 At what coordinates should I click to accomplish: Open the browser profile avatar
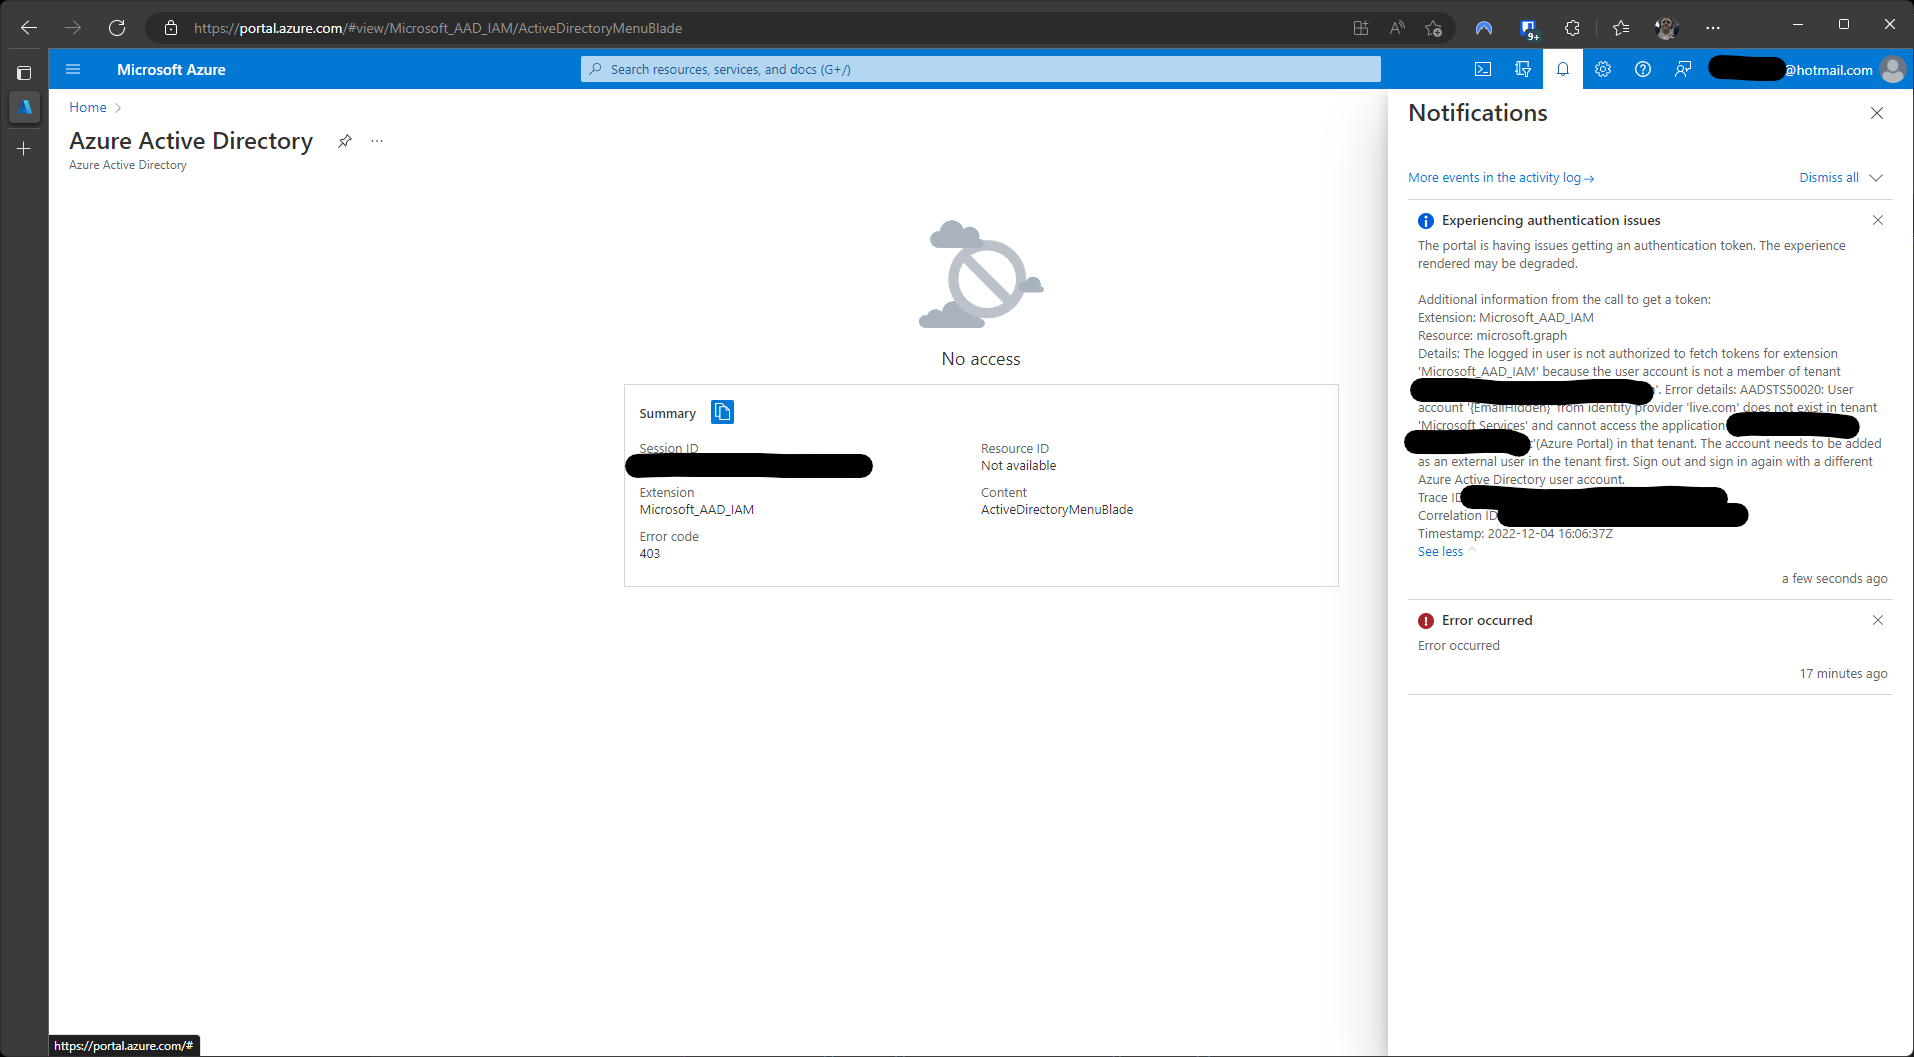point(1666,28)
